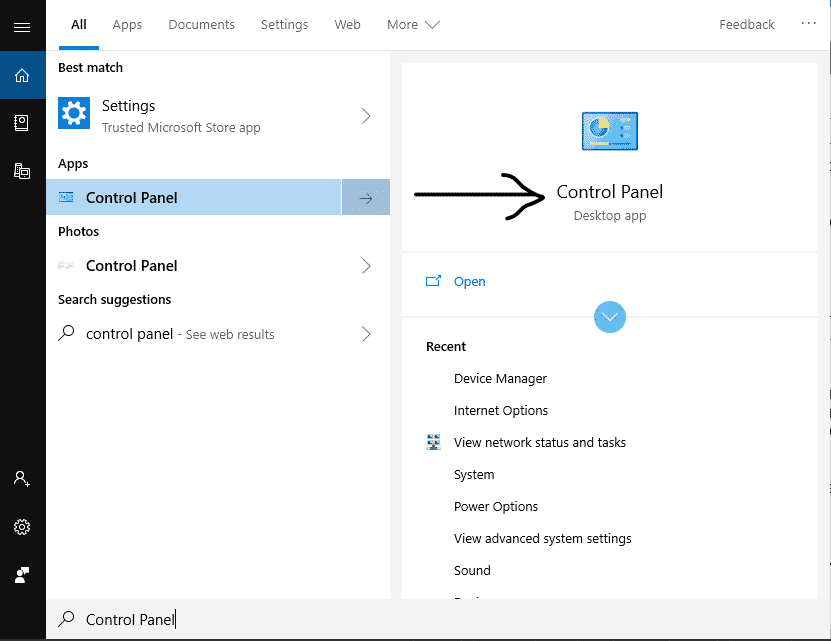
Task: Open Device Manager from Recent list
Action: pyautogui.click(x=500, y=378)
